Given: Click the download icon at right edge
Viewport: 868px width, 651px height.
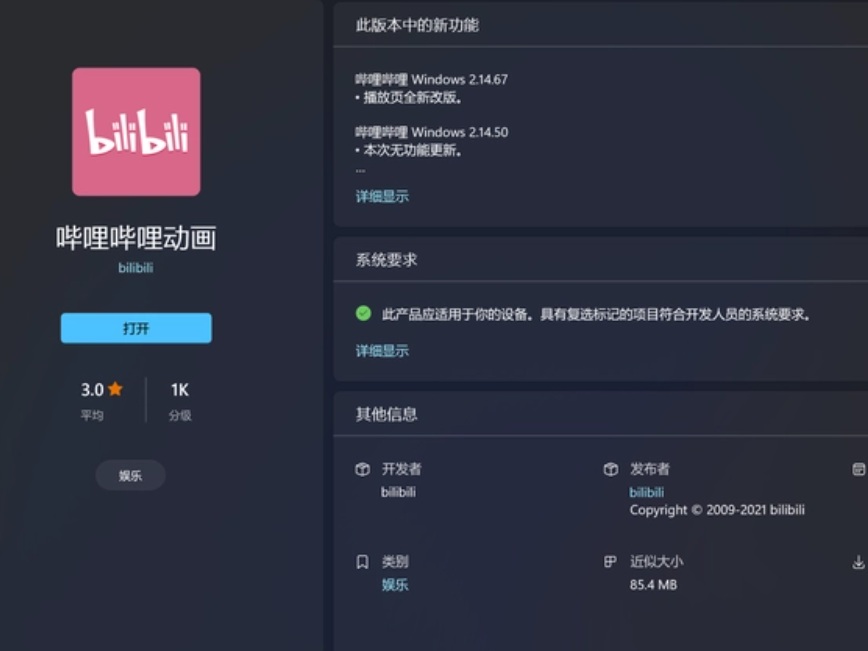Looking at the screenshot, I should (x=858, y=562).
